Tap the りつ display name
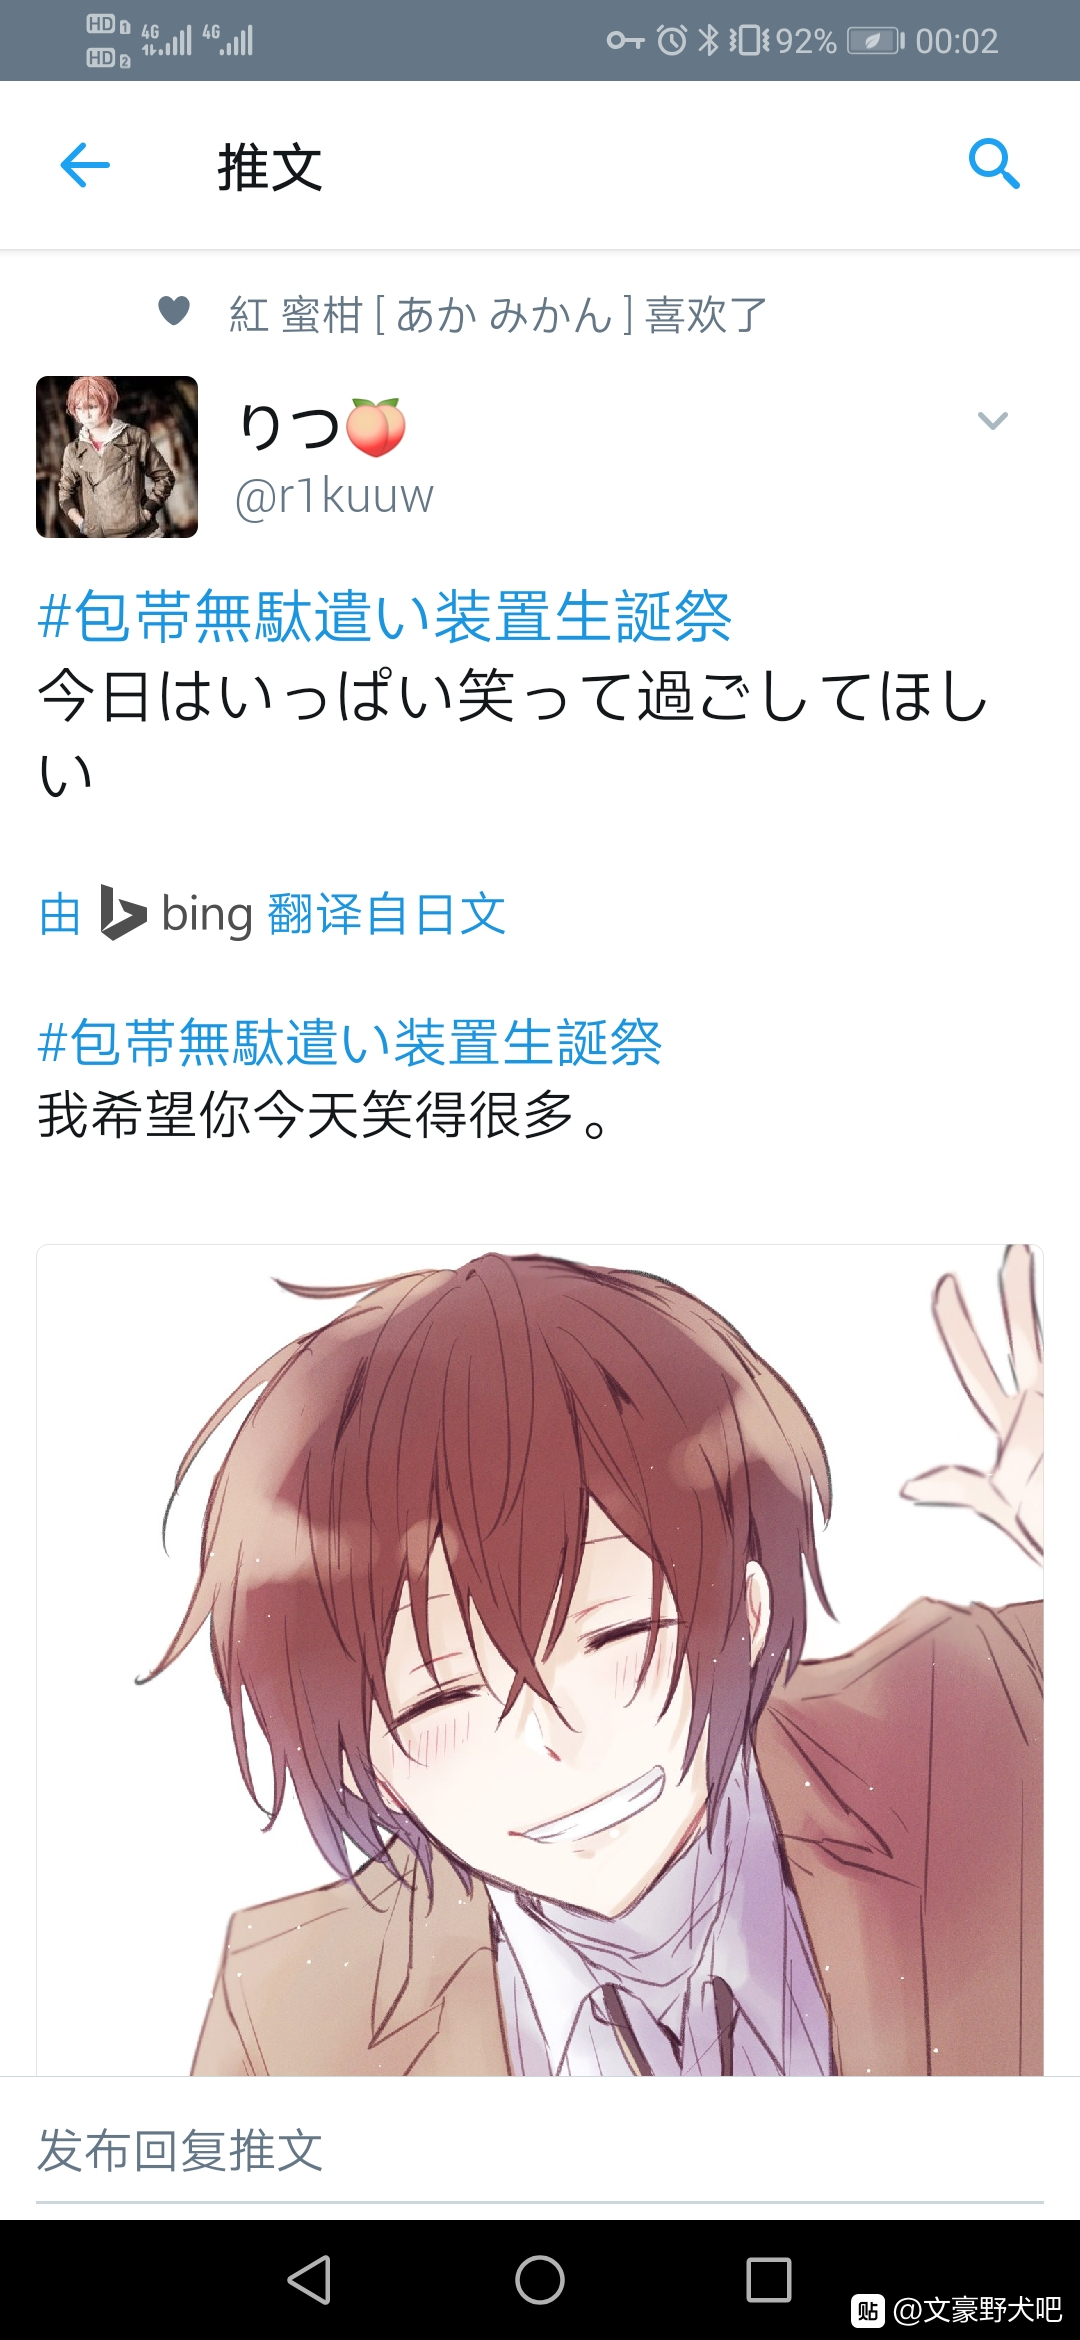This screenshot has width=1080, height=2340. pyautogui.click(x=322, y=427)
